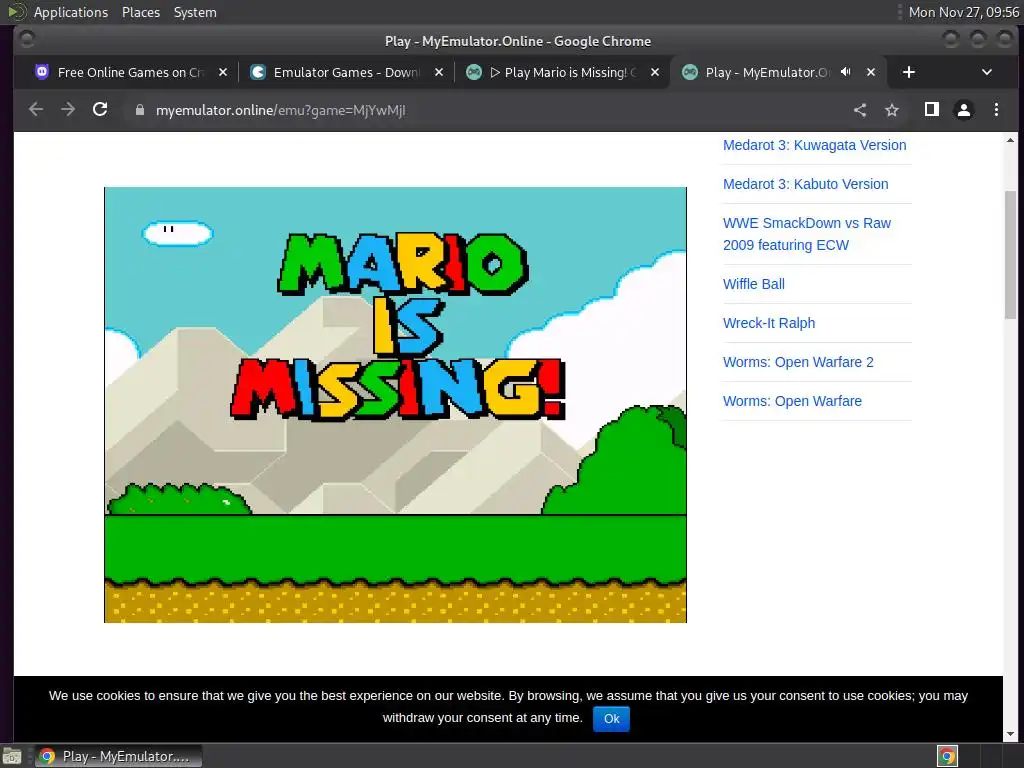Close the Free Online Games tab
The width and height of the screenshot is (1024, 768).
[x=223, y=72]
